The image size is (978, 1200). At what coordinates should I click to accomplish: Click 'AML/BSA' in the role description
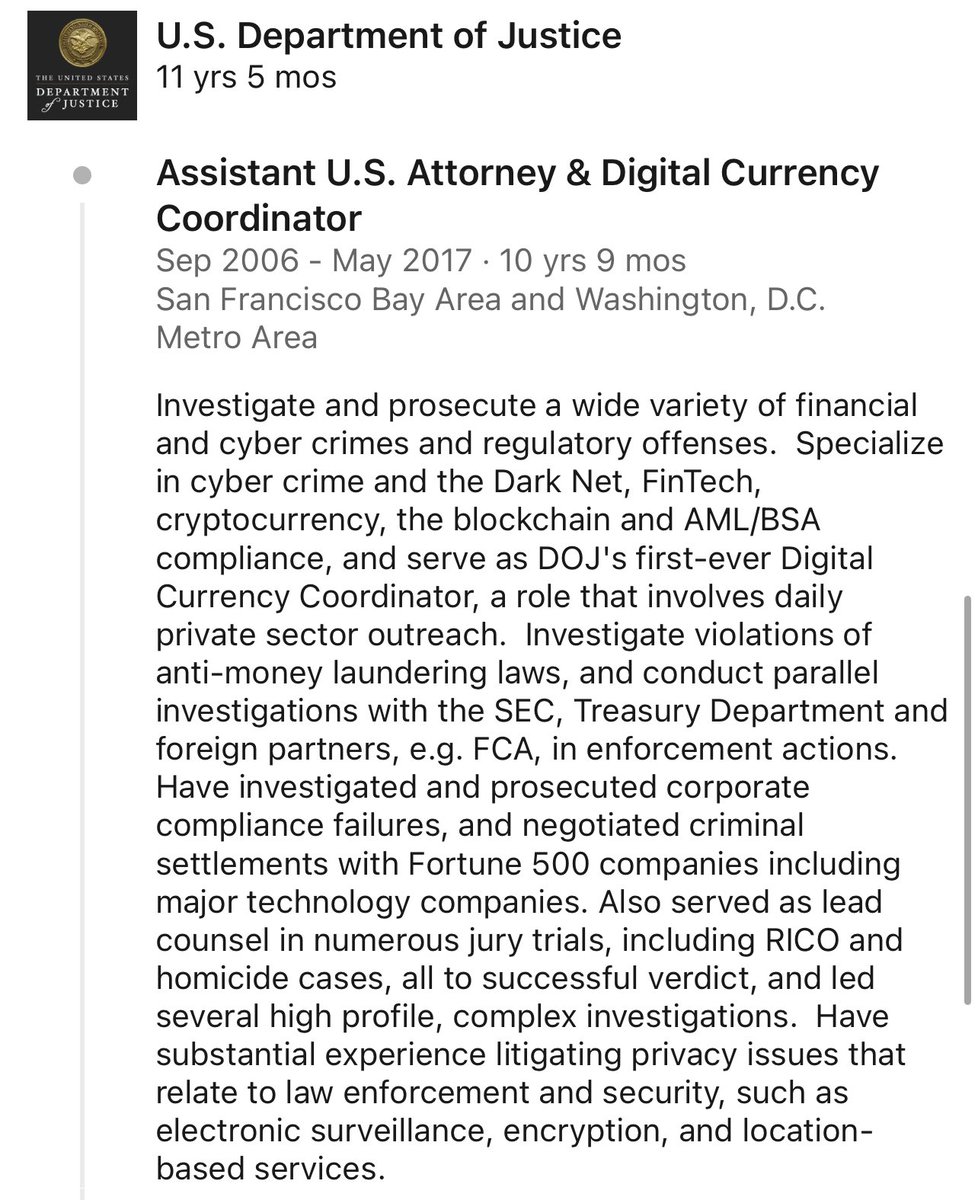click(x=741, y=521)
